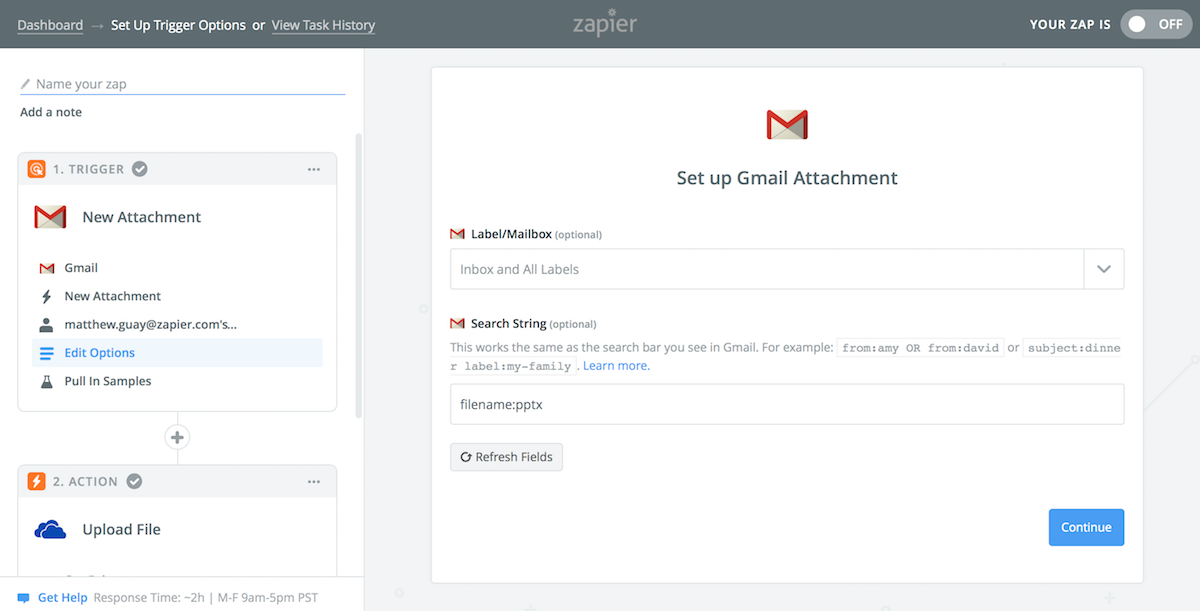Open the Action step ellipsis menu

[x=314, y=481]
